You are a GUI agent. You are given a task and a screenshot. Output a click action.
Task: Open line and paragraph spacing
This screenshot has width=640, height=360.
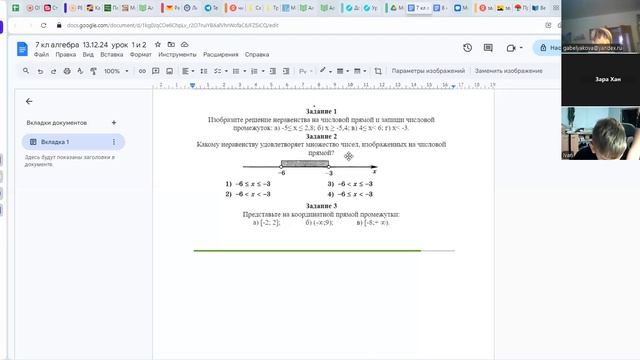click(204, 71)
